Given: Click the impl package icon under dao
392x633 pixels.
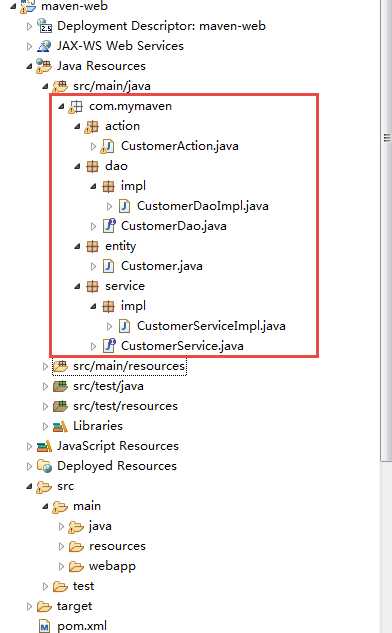Looking at the screenshot, I should point(108,186).
